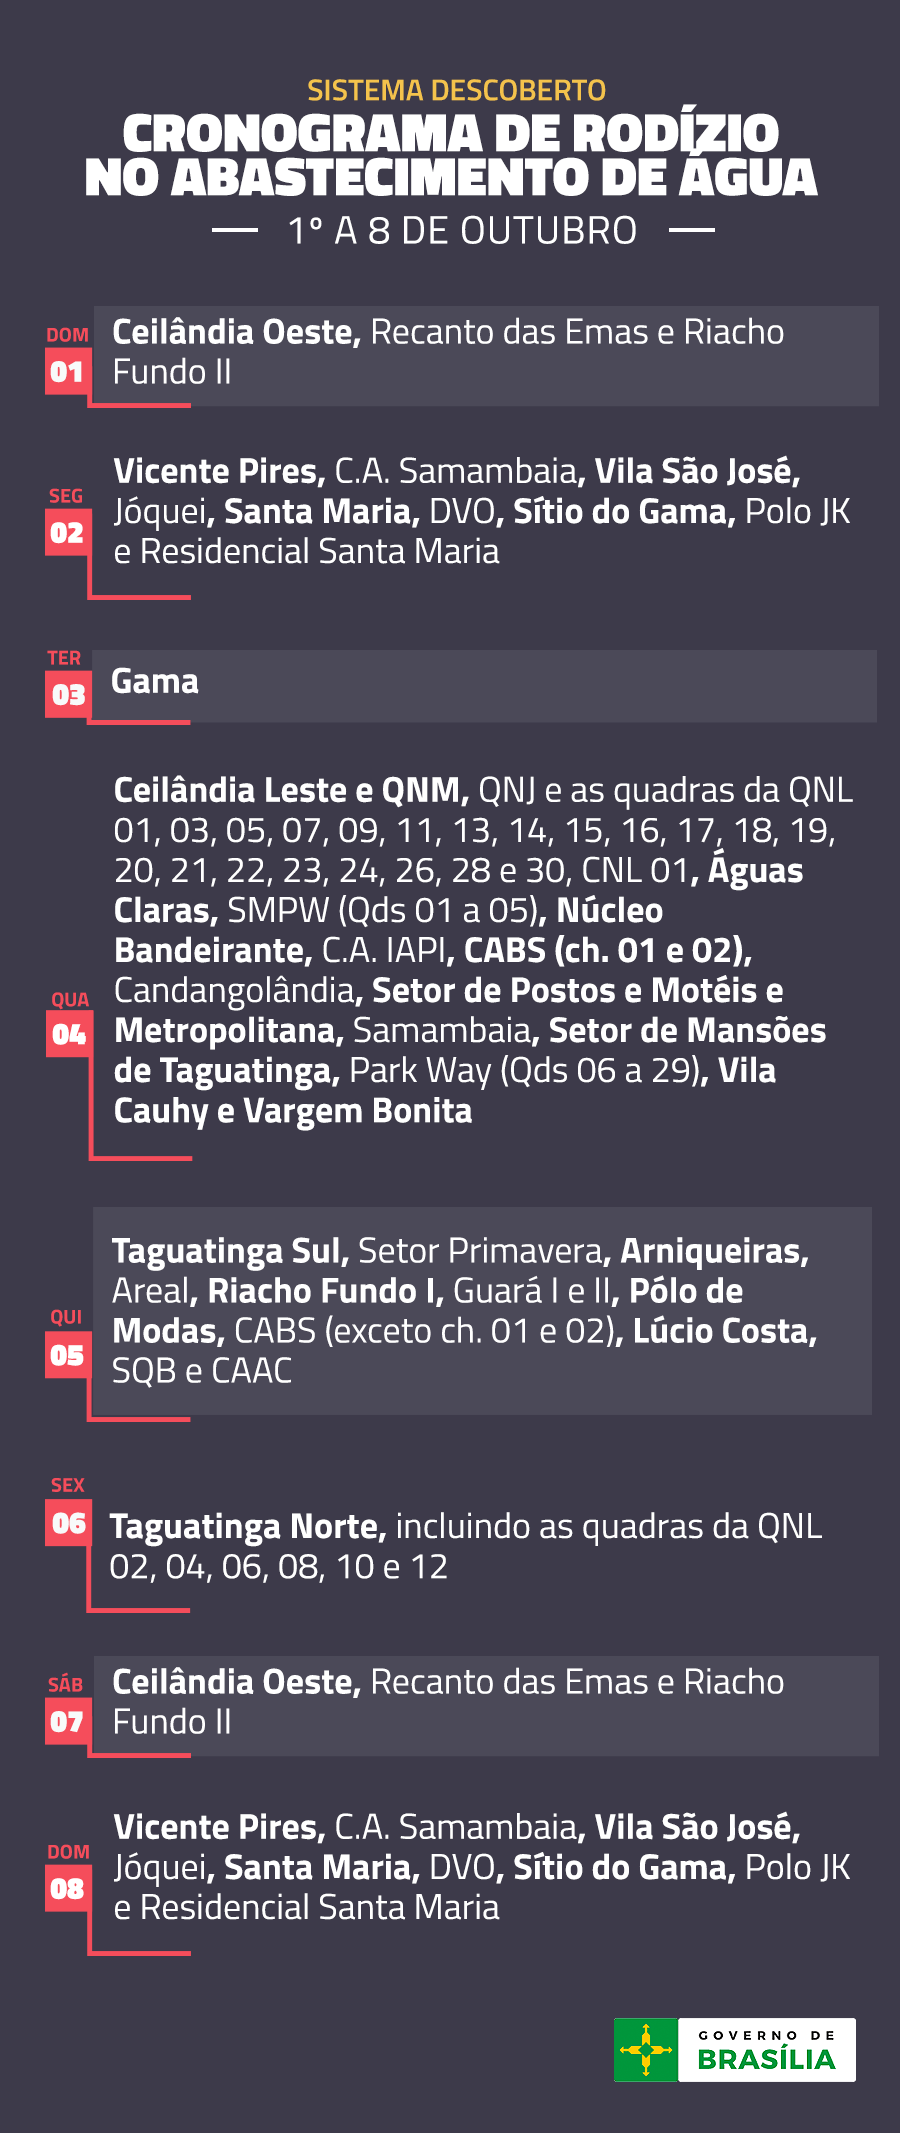Image resolution: width=900 pixels, height=2133 pixels.
Task: Click the red 02 date badge
Action: tap(67, 533)
